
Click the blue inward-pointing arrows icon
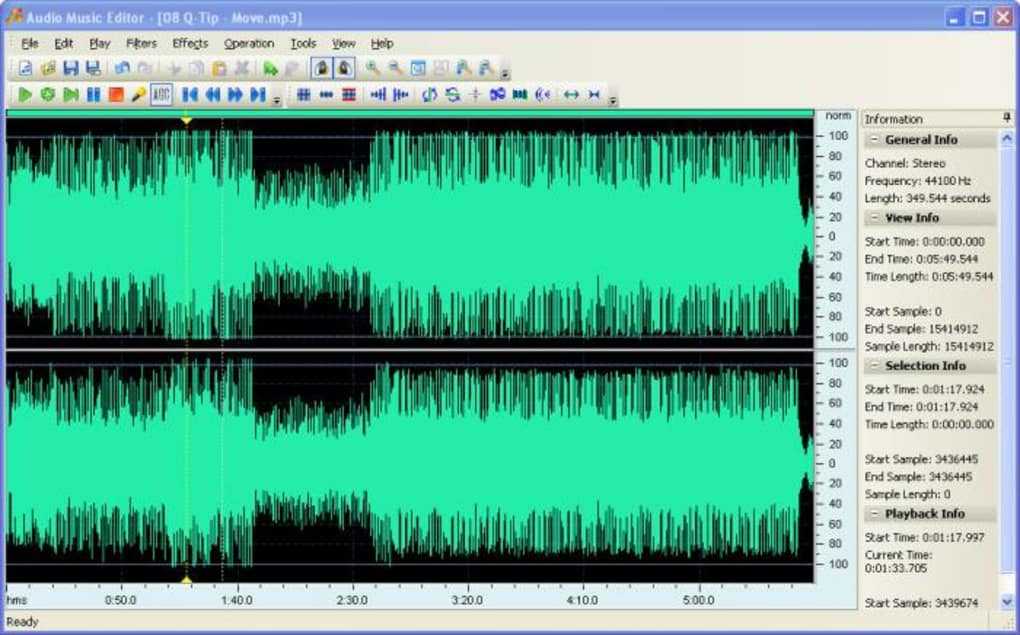pos(594,95)
